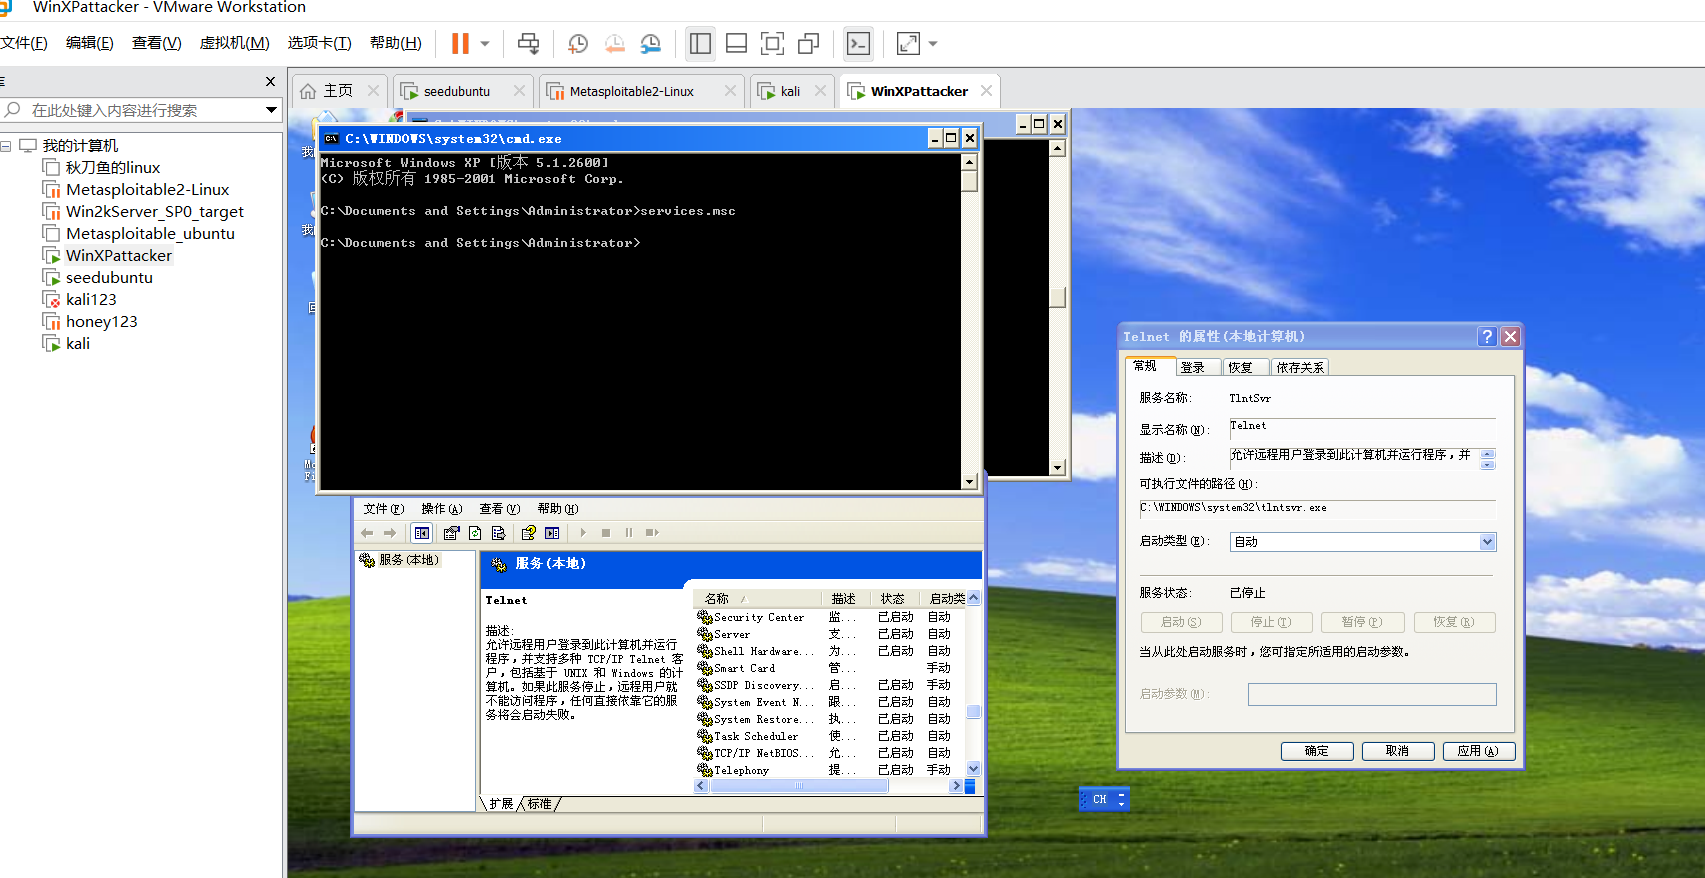Open the 启动类型 dropdown
The width and height of the screenshot is (1705, 878).
pos(1487,542)
